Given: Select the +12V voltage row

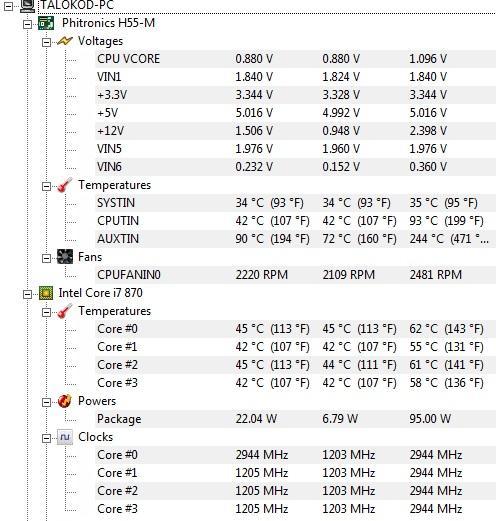Looking at the screenshot, I should point(295,131).
